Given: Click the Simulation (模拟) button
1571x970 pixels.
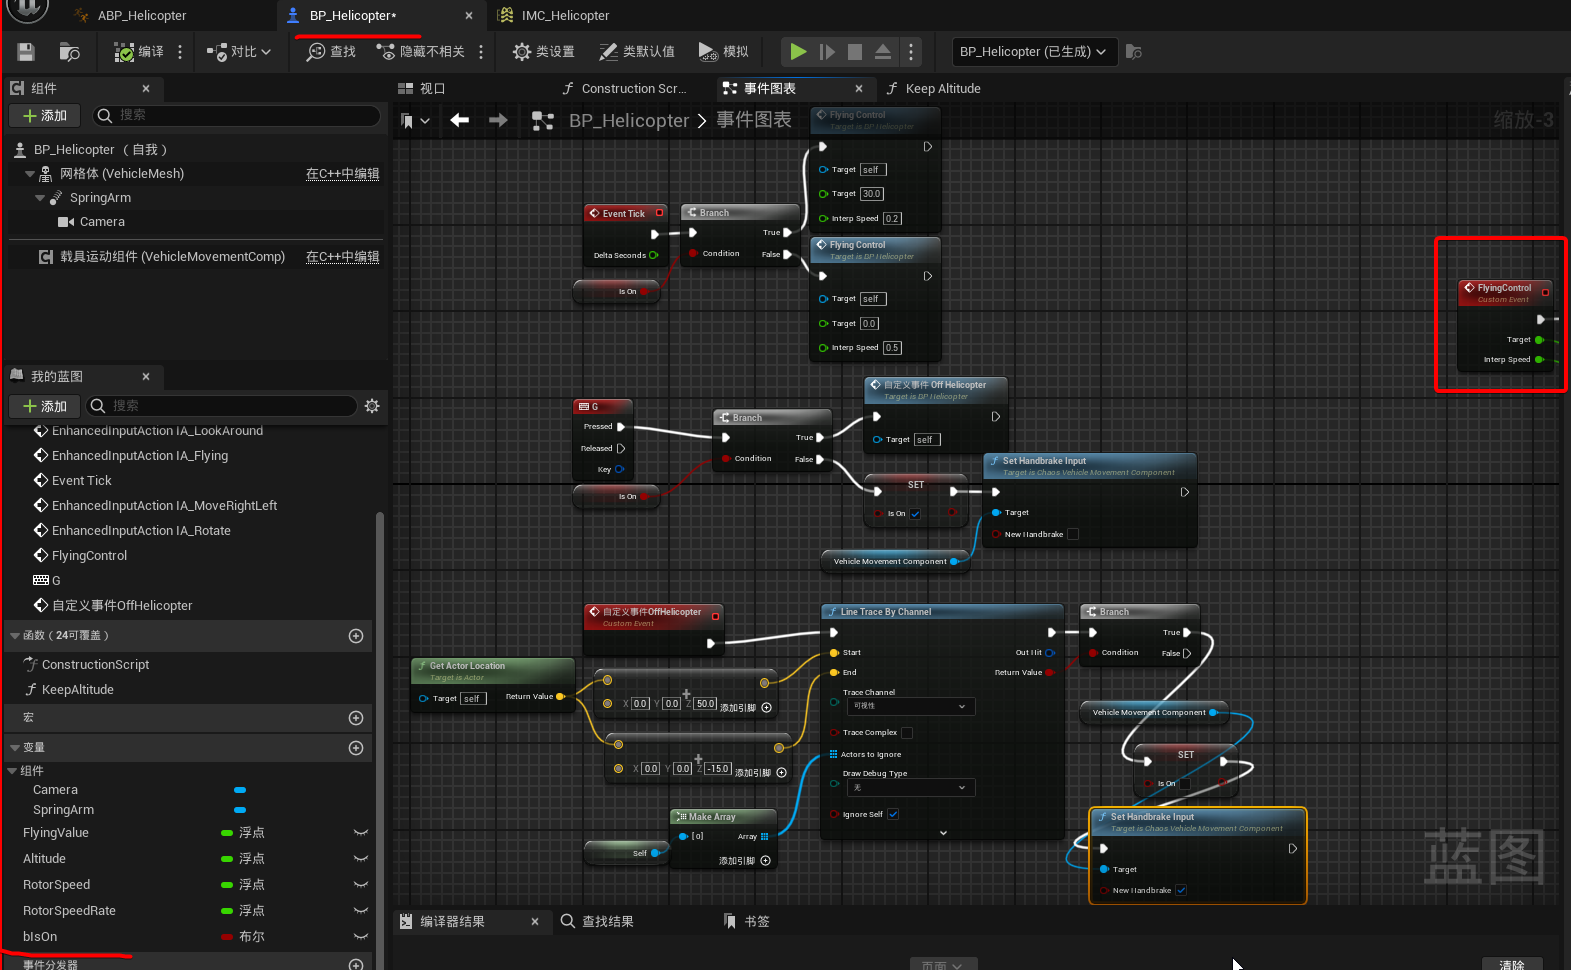Looking at the screenshot, I should coord(723,52).
